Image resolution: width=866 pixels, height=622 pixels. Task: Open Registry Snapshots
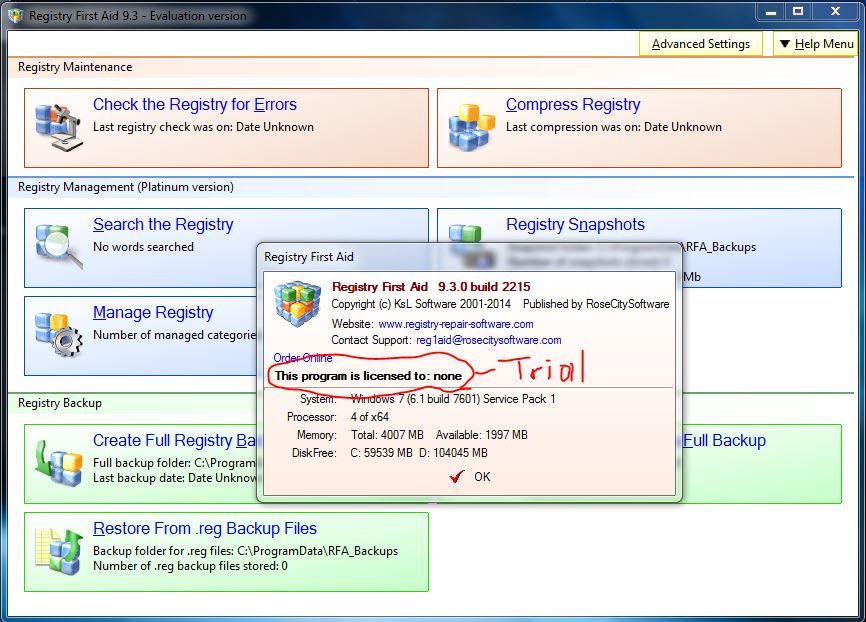pyautogui.click(x=575, y=224)
